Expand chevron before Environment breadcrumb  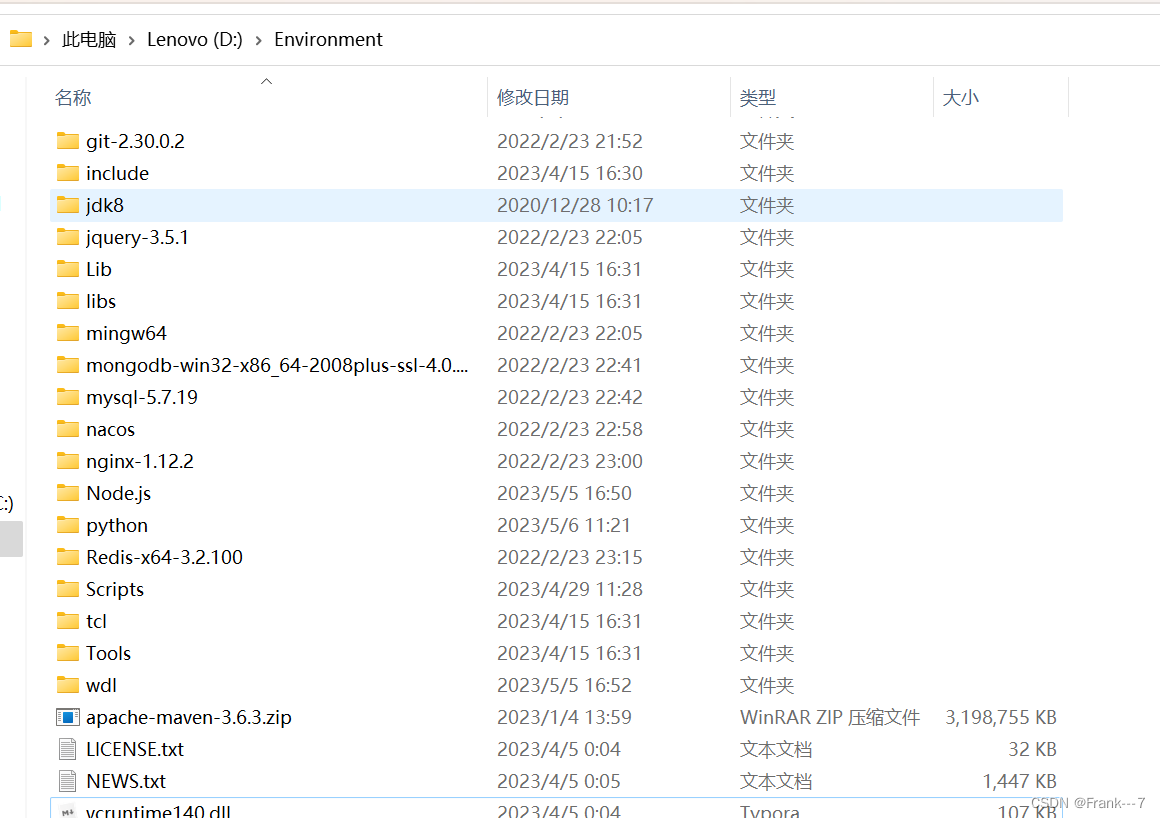point(258,40)
